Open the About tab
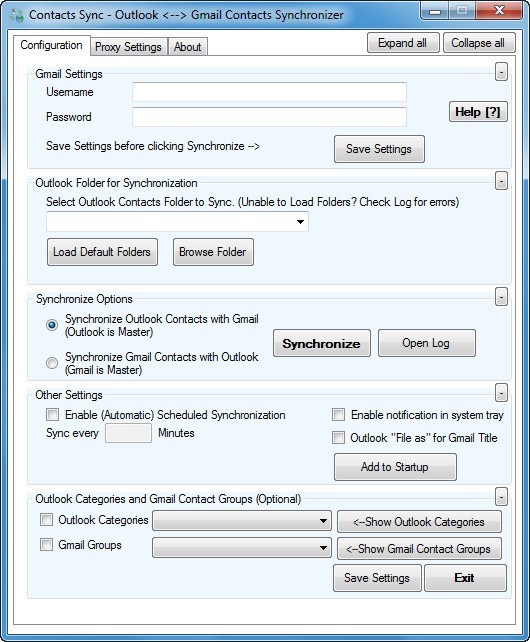 pyautogui.click(x=188, y=47)
